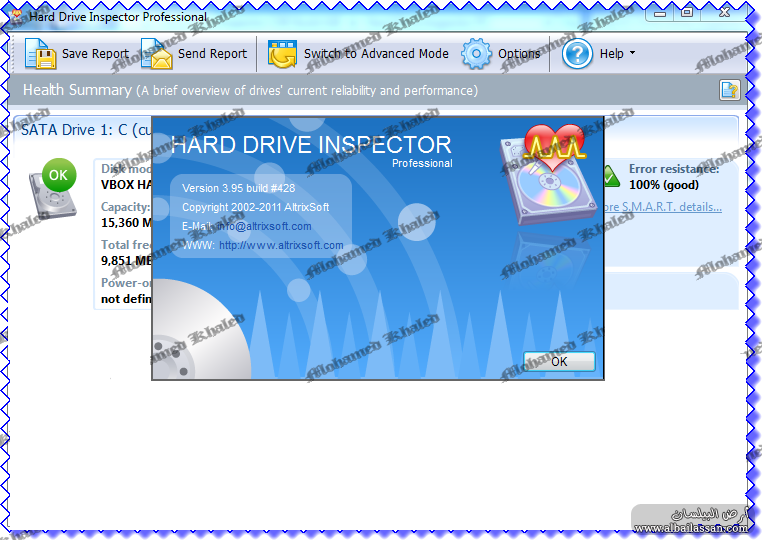Minimize the Hard Drive Inspector window
762x540 pixels.
click(659, 13)
